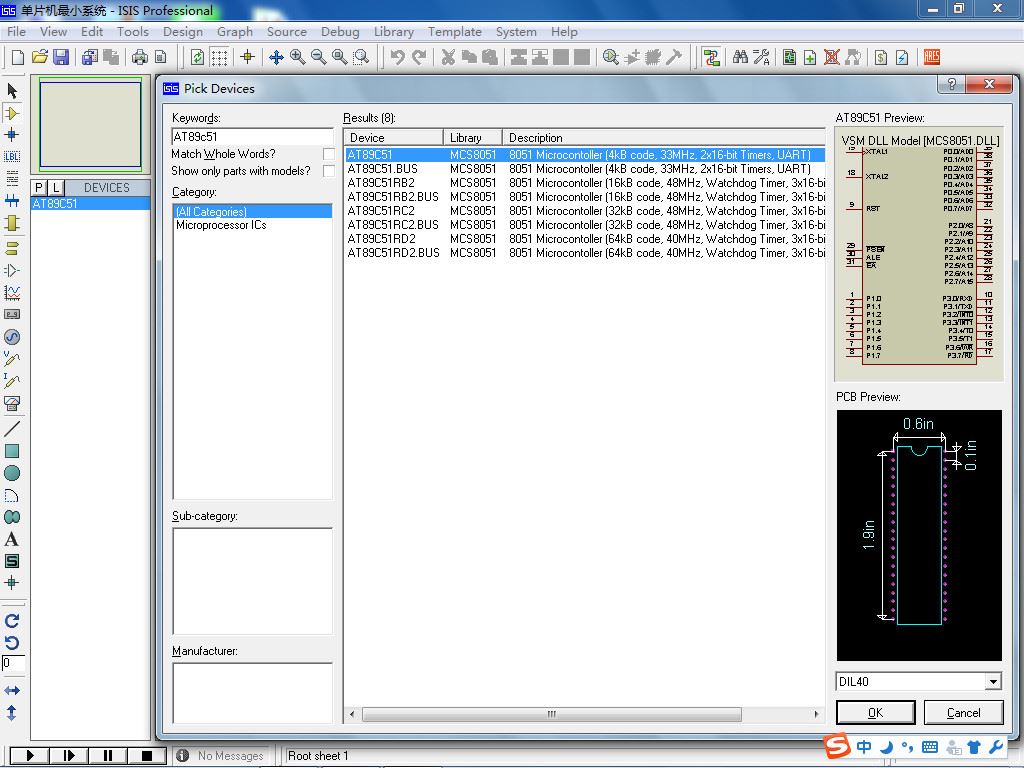1024x768 pixels.
Task: Click the Print toolbar icon
Action: click(140, 57)
